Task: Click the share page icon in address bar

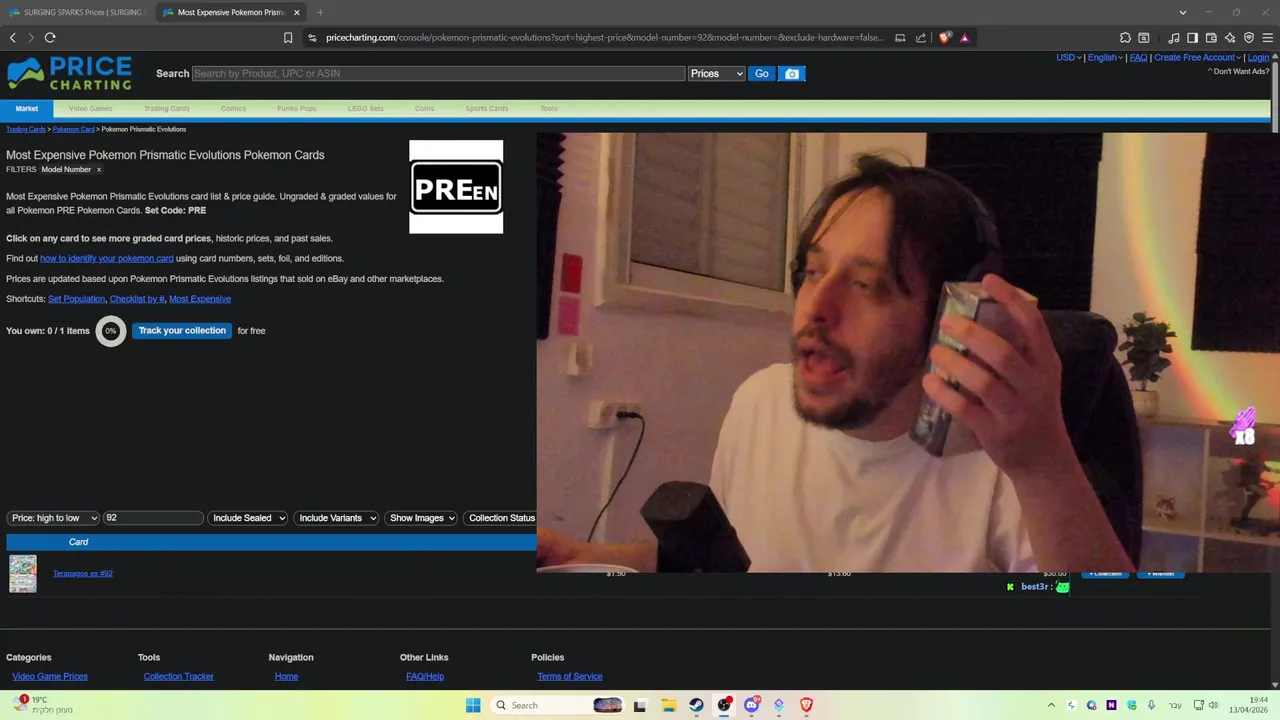Action: tap(921, 38)
